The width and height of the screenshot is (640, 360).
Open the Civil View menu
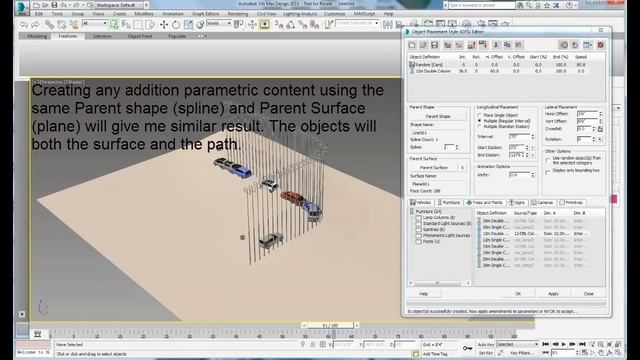pos(267,14)
